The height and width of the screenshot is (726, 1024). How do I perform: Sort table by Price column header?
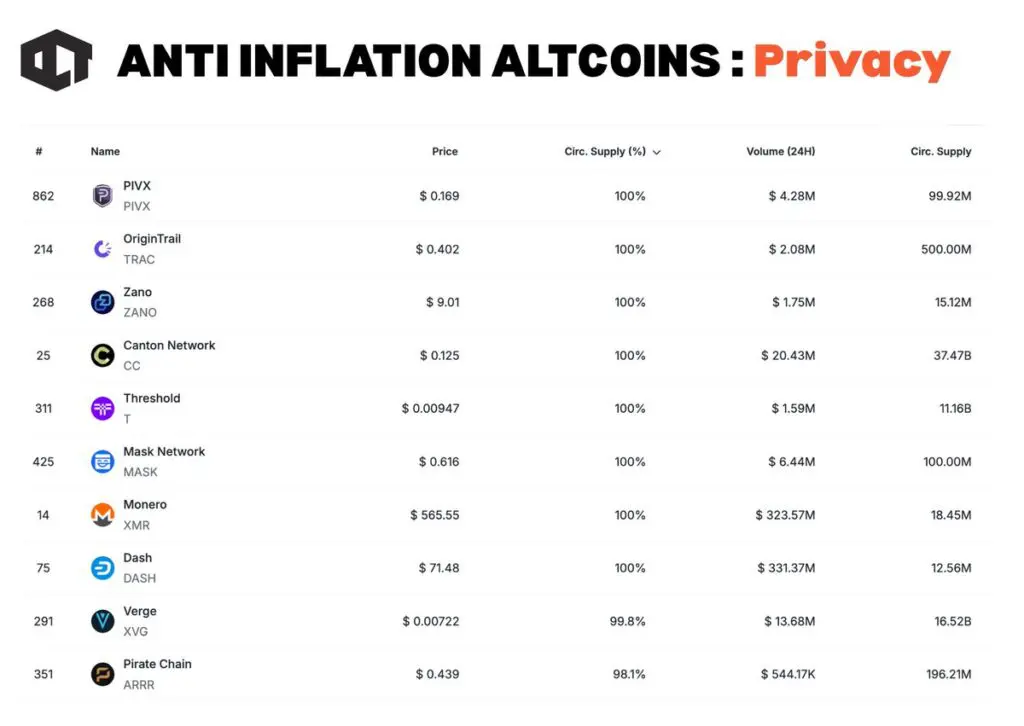point(445,152)
